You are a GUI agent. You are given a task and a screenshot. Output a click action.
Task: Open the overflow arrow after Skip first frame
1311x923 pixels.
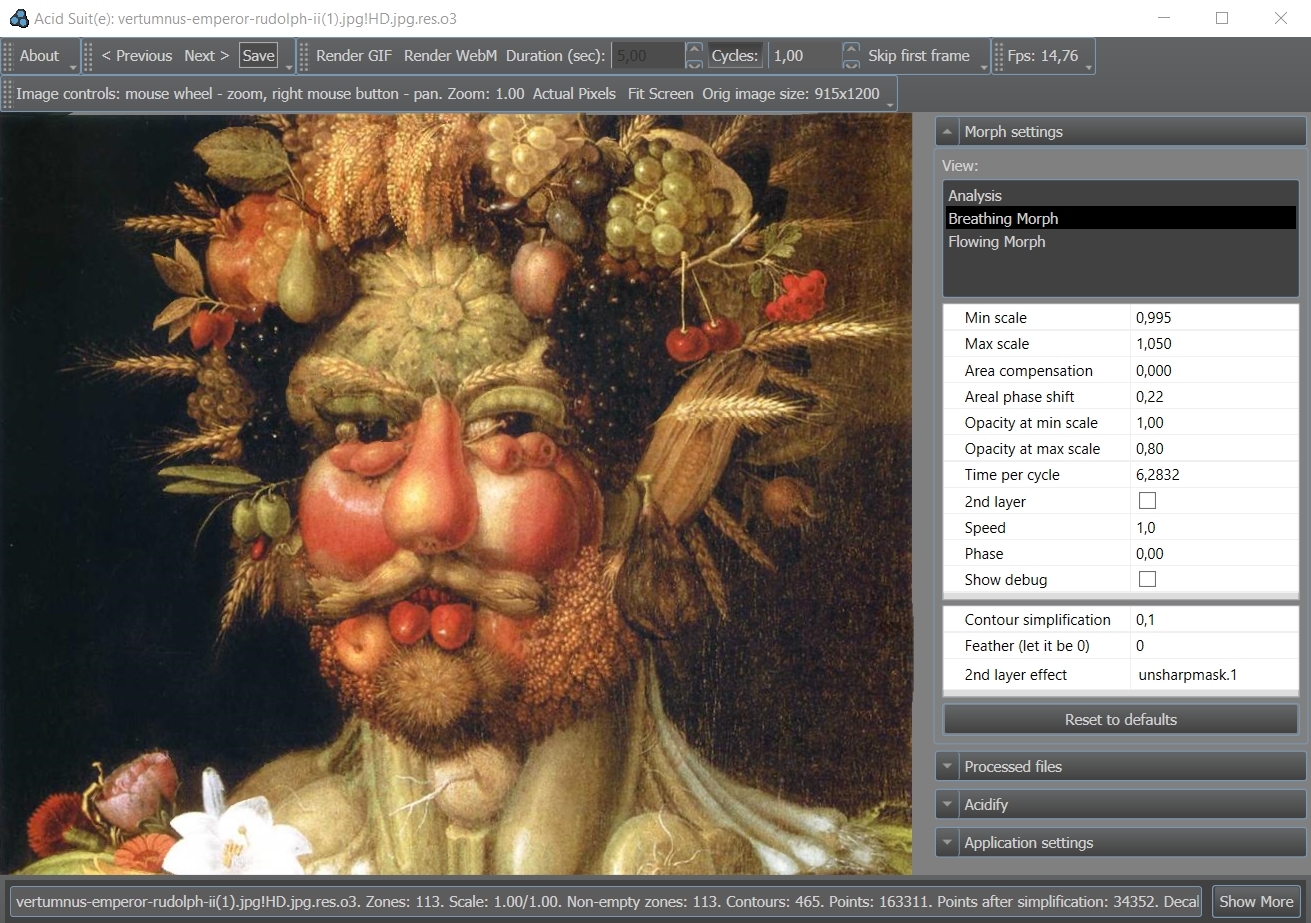pyautogui.click(x=984, y=67)
